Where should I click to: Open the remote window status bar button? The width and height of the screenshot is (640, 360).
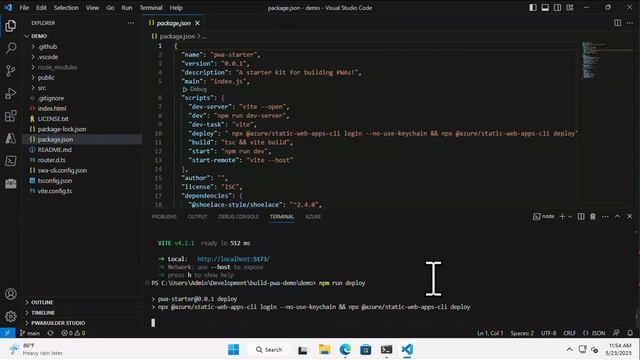[x=8, y=333]
